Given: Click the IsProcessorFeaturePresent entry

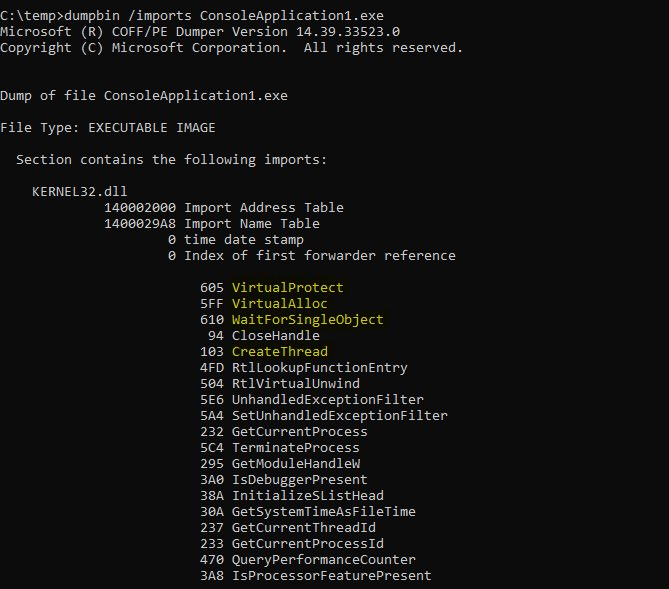Looking at the screenshot, I should (331, 576).
